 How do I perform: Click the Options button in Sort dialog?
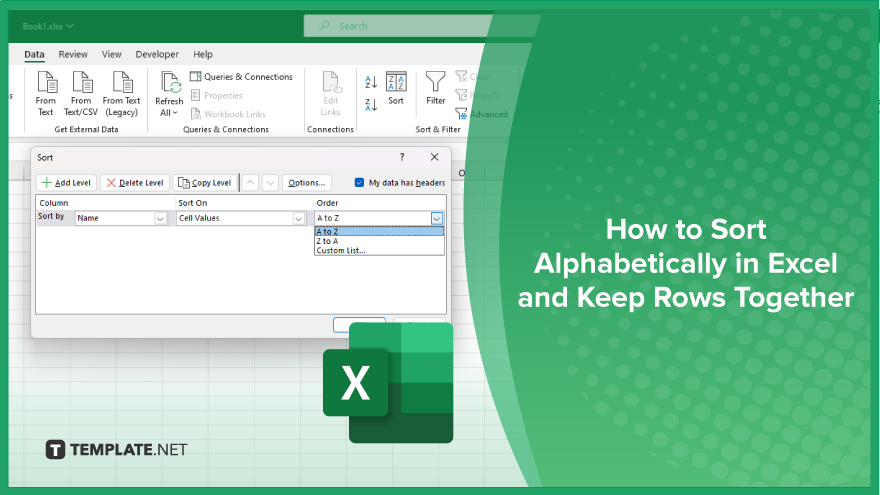click(306, 183)
